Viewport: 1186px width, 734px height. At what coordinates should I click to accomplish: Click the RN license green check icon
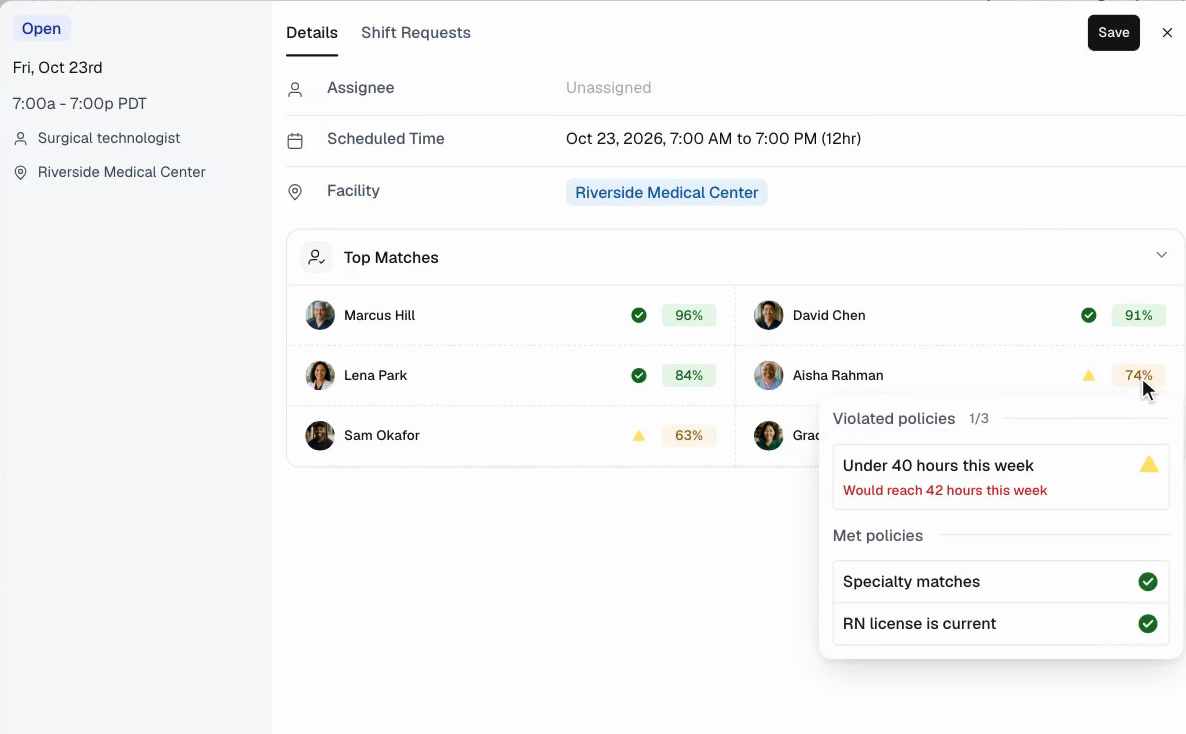click(x=1147, y=624)
